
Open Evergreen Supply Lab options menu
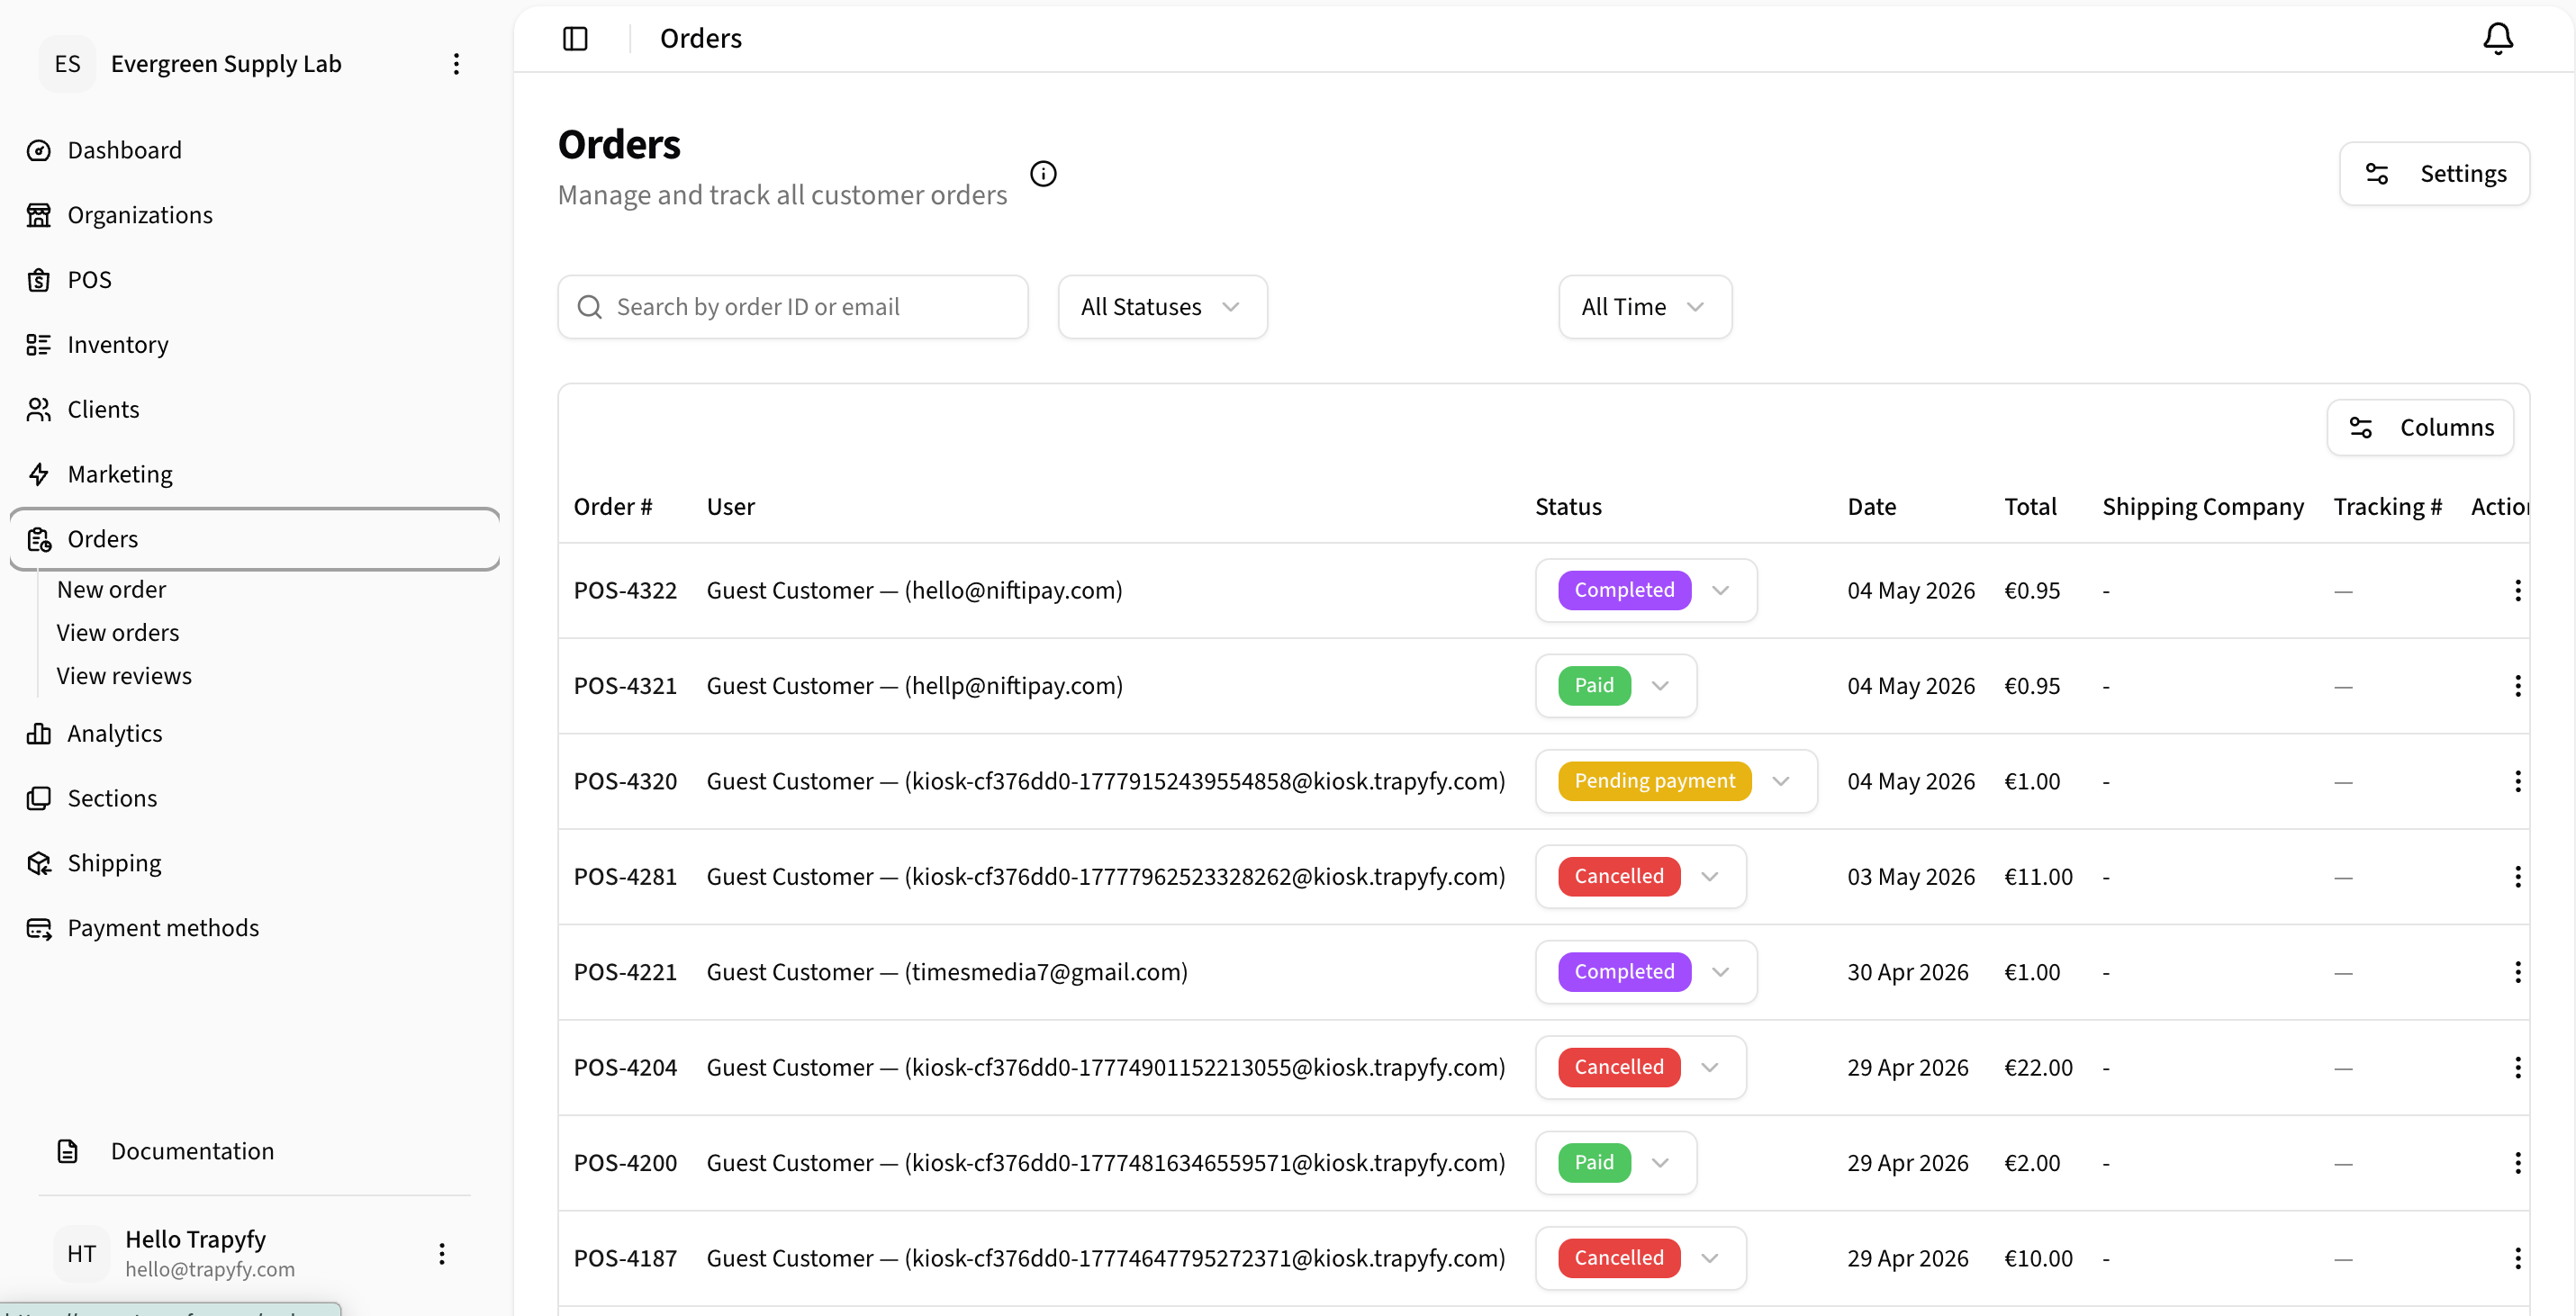pos(456,64)
